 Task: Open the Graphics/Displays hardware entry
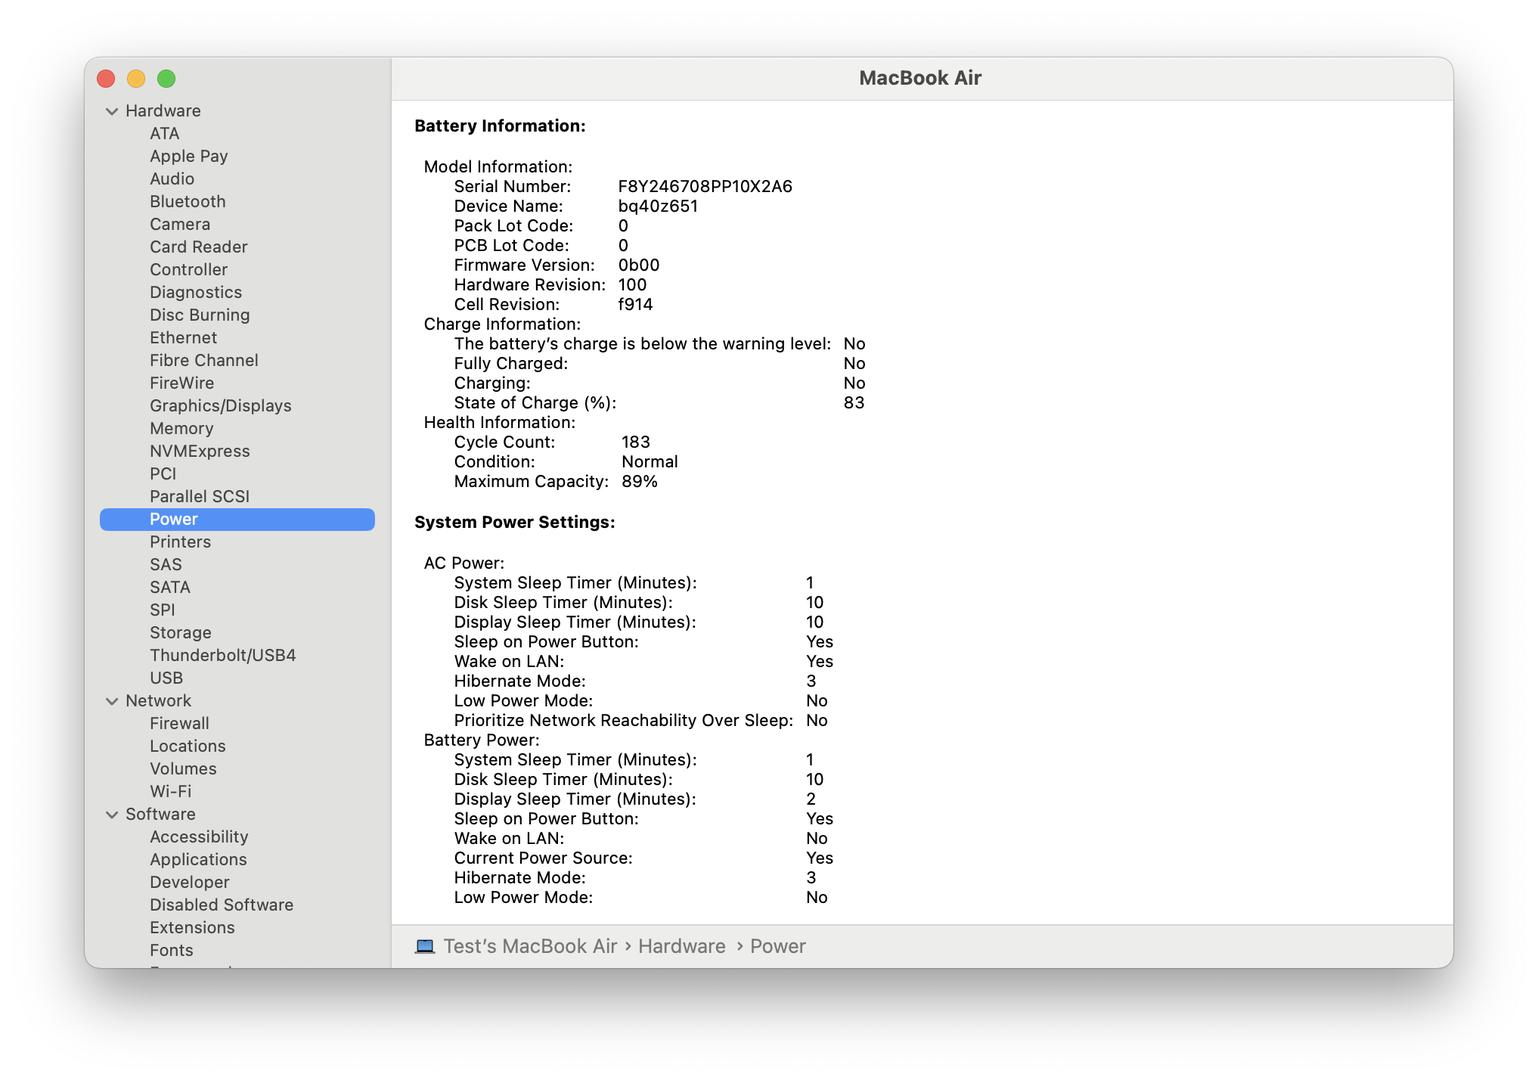point(220,406)
